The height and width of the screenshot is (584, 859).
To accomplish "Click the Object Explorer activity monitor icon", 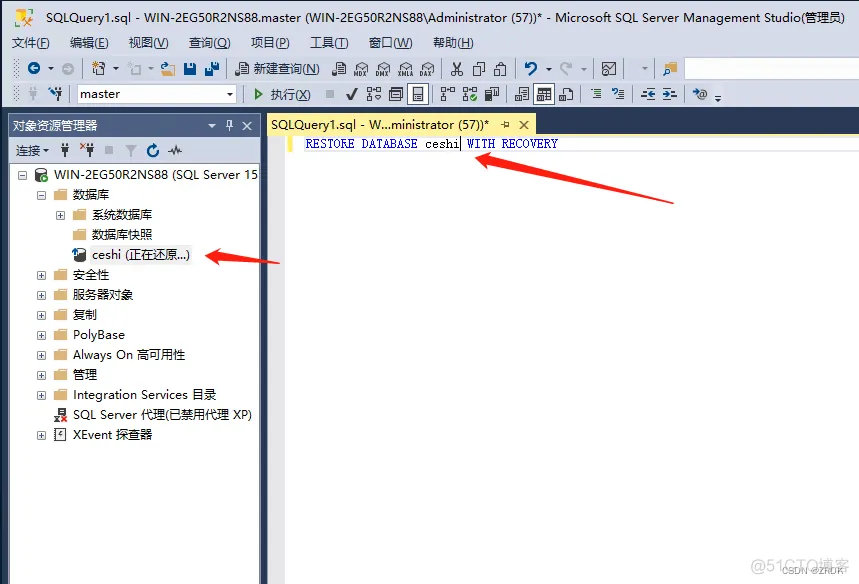I will click(175, 150).
